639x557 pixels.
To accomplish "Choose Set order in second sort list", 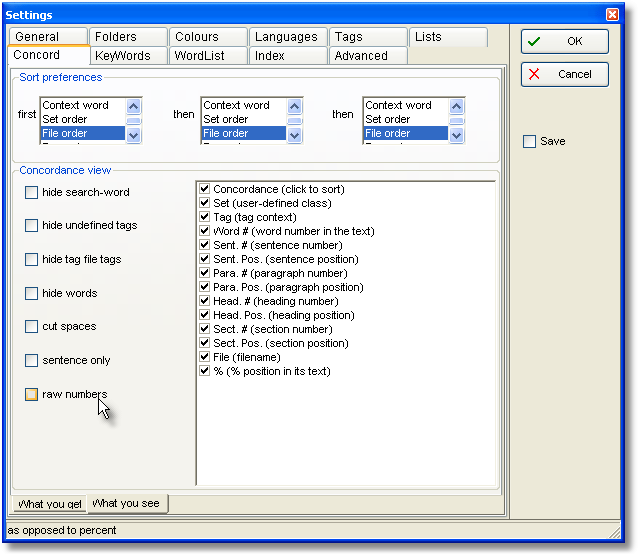I will tap(226, 119).
